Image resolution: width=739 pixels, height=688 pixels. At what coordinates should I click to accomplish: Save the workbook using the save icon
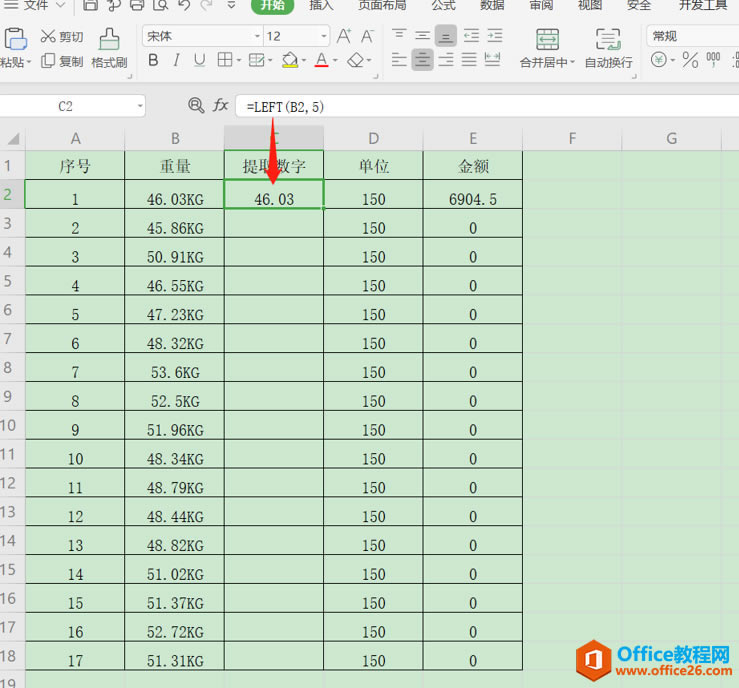tap(90, 5)
